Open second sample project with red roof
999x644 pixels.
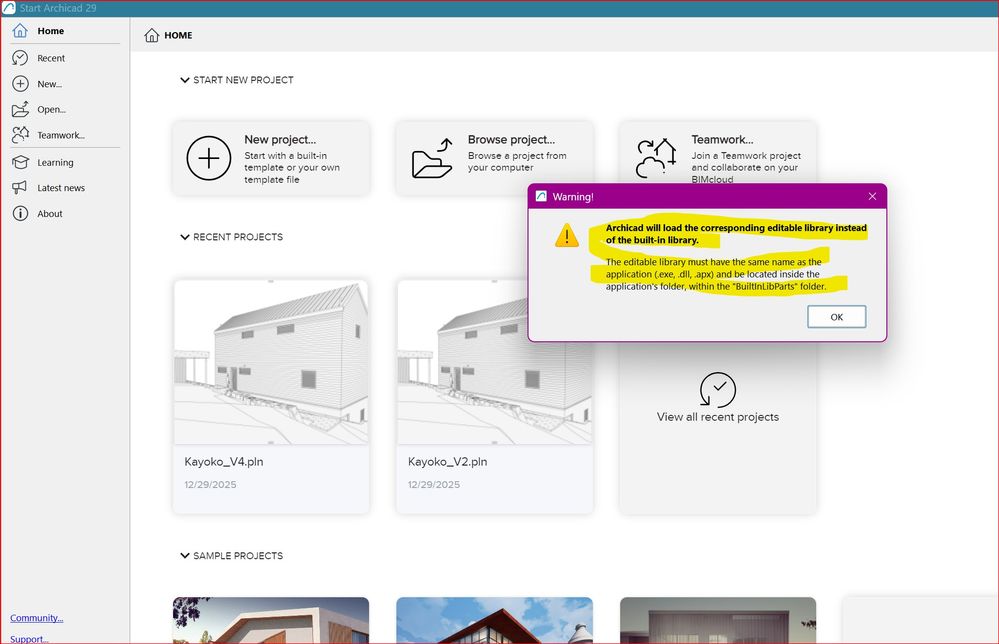pyautogui.click(x=494, y=620)
